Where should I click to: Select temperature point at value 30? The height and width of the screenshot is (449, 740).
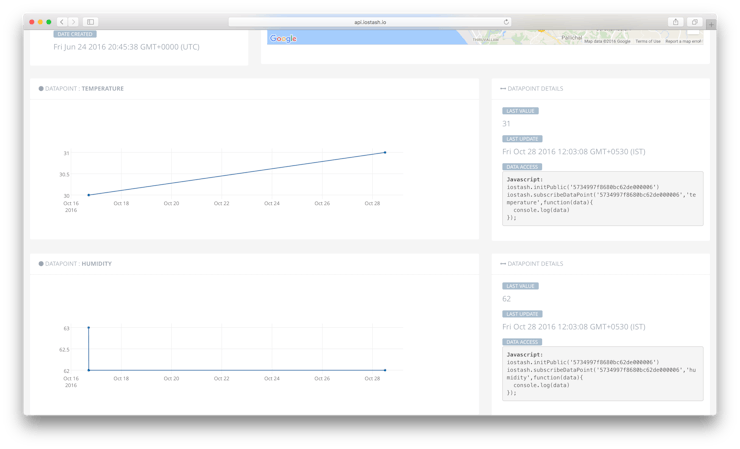tap(89, 195)
